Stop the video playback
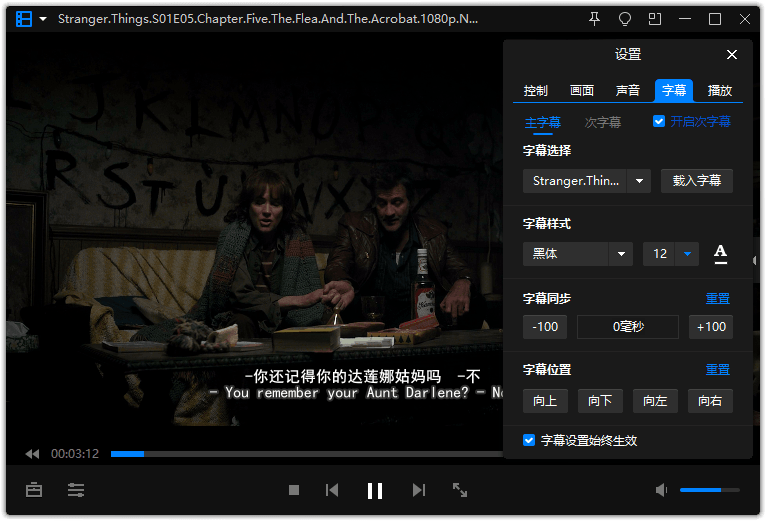 (x=294, y=490)
